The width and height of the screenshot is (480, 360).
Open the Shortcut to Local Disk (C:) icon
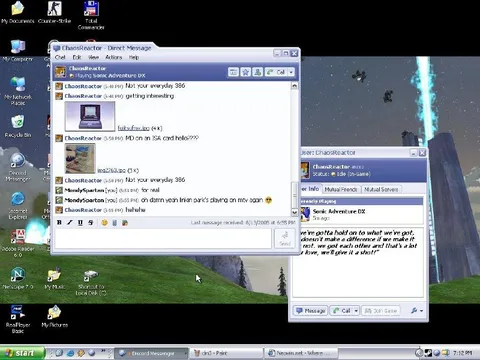[91, 283]
